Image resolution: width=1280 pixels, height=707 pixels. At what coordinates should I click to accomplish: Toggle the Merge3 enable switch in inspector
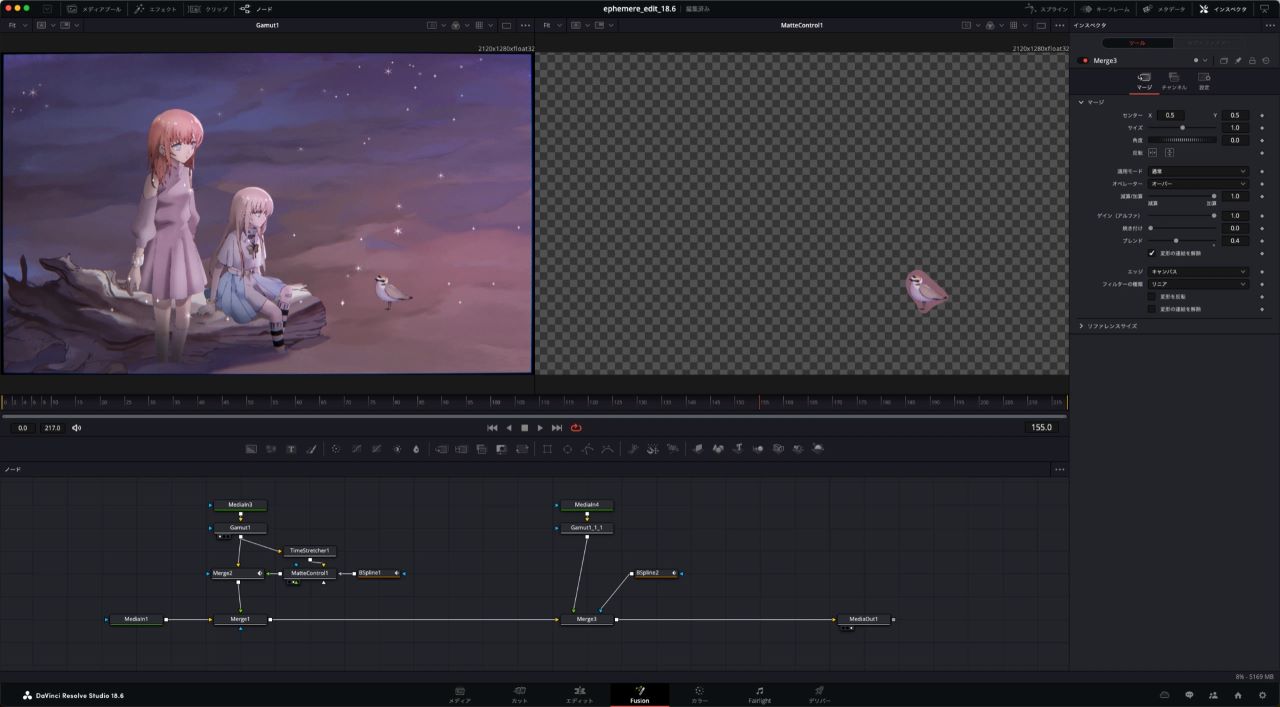(1085, 61)
